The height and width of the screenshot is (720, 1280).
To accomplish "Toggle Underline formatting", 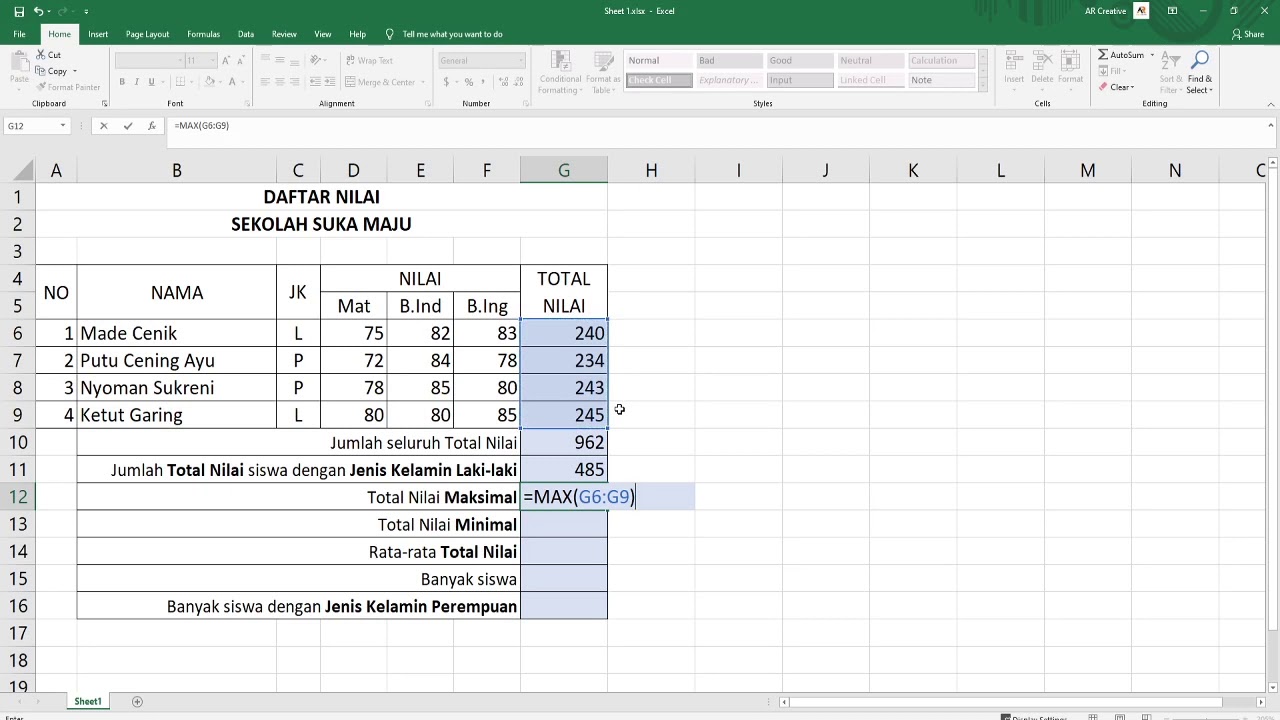I will (x=151, y=82).
